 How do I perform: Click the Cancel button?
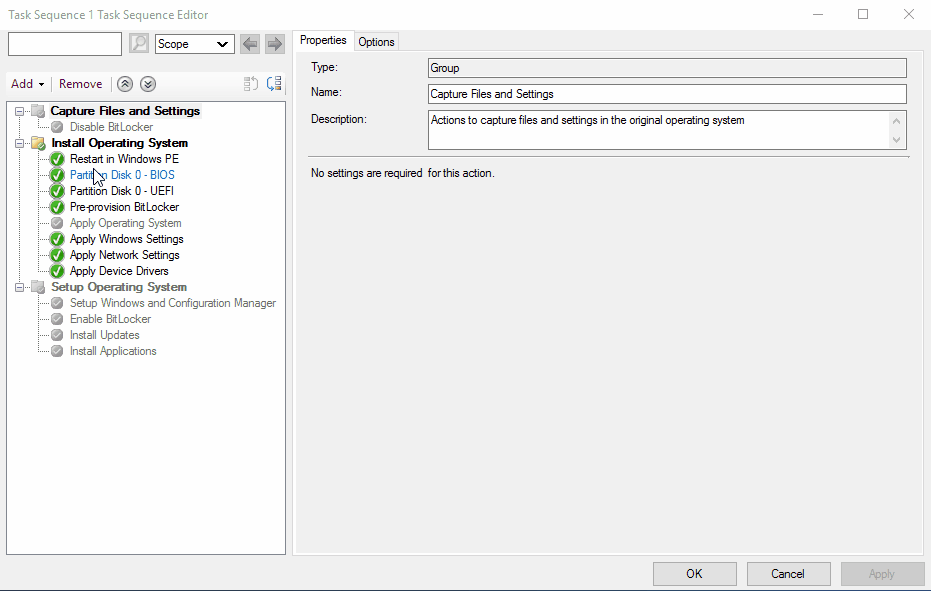[x=788, y=574]
